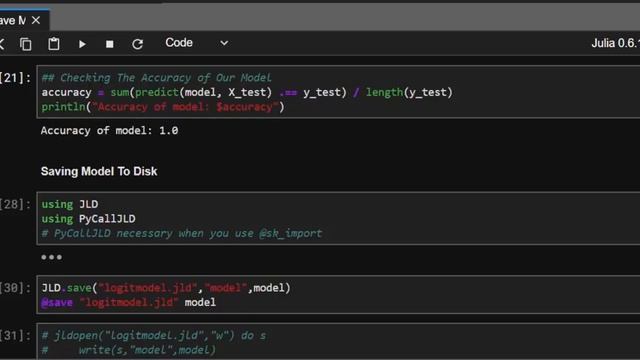Click into the accuracy calculation code cell 21
This screenshot has height=360, width=640.
(338, 92)
